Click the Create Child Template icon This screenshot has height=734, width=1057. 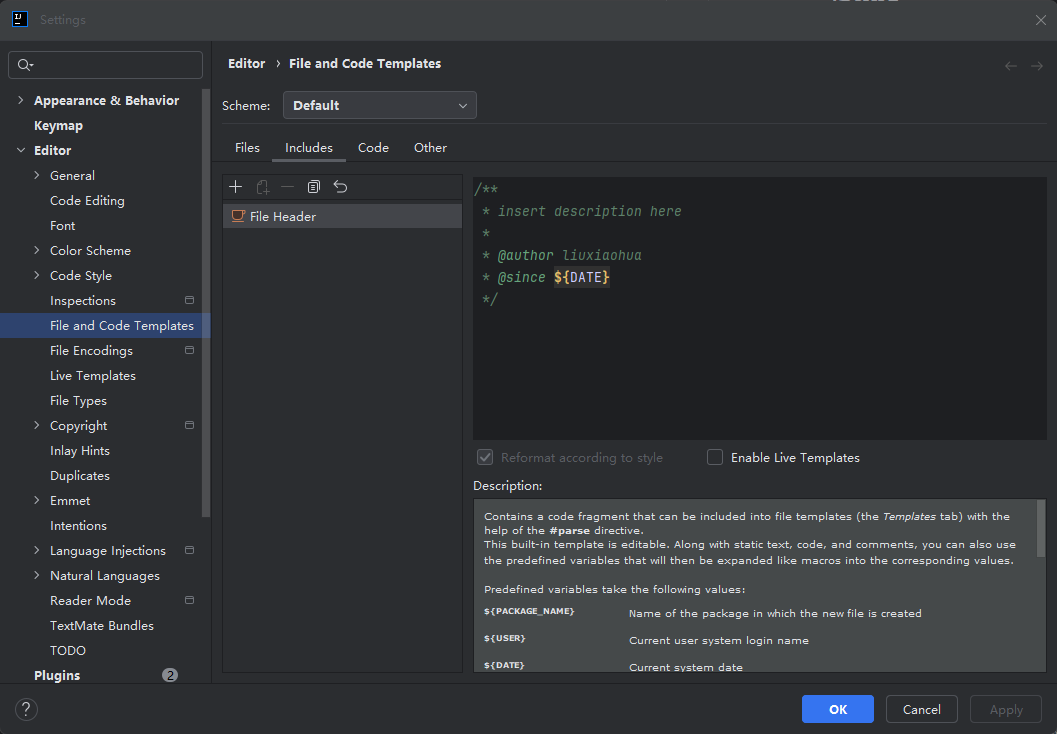tap(262, 187)
